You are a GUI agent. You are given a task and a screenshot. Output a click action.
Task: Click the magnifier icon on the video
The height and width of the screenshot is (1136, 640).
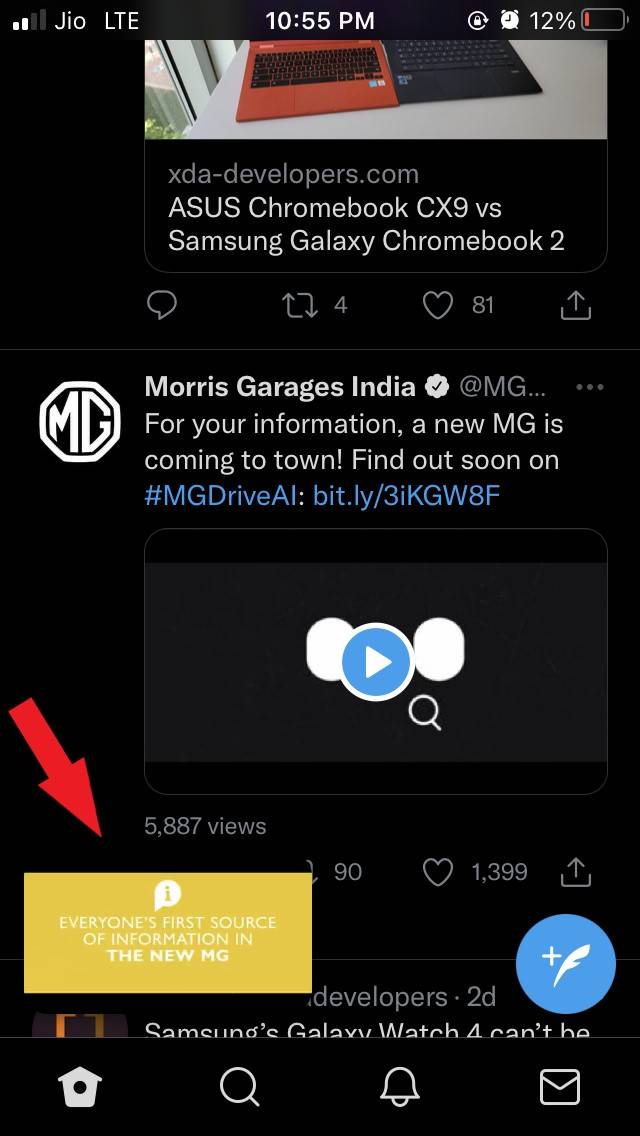[x=425, y=714]
